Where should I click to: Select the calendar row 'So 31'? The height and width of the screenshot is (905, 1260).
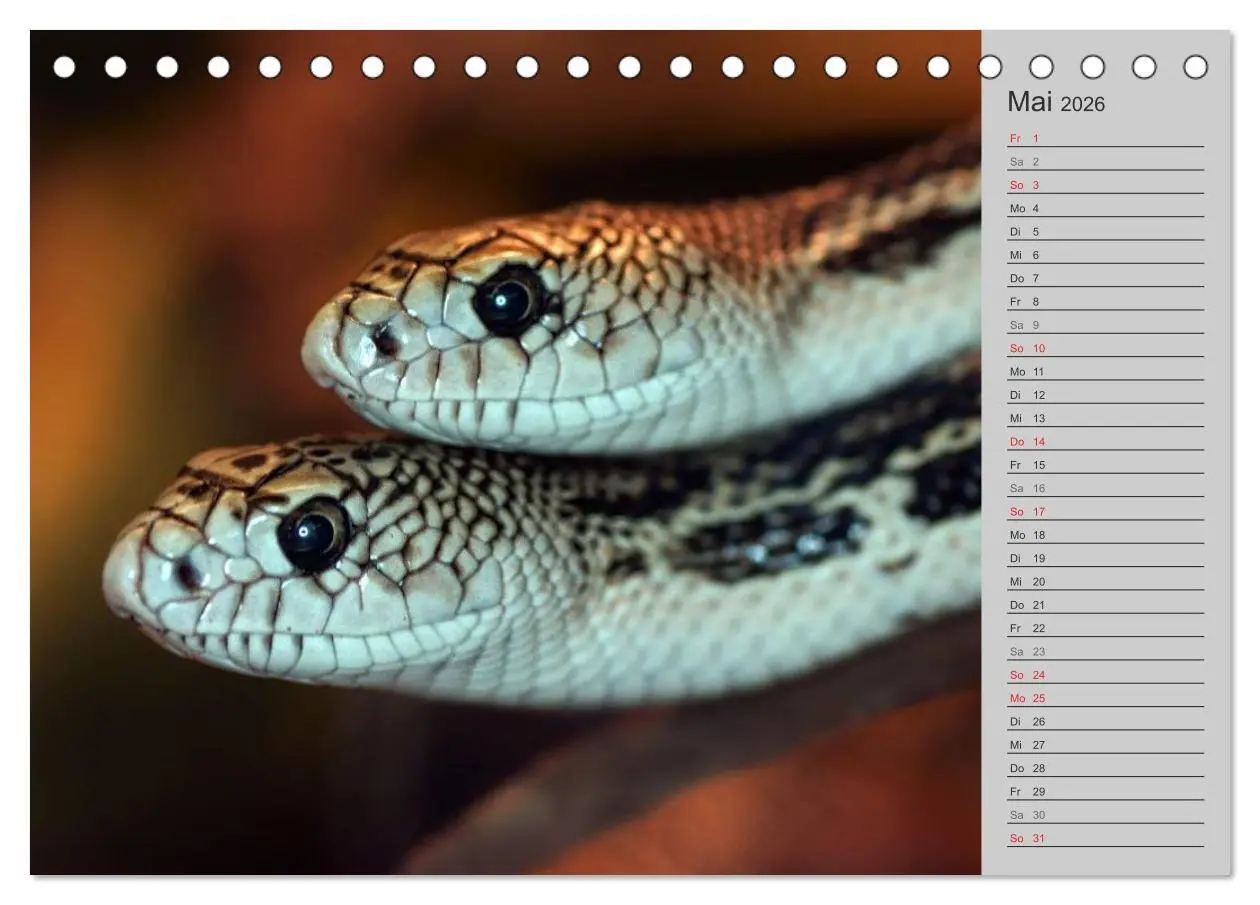click(1105, 838)
